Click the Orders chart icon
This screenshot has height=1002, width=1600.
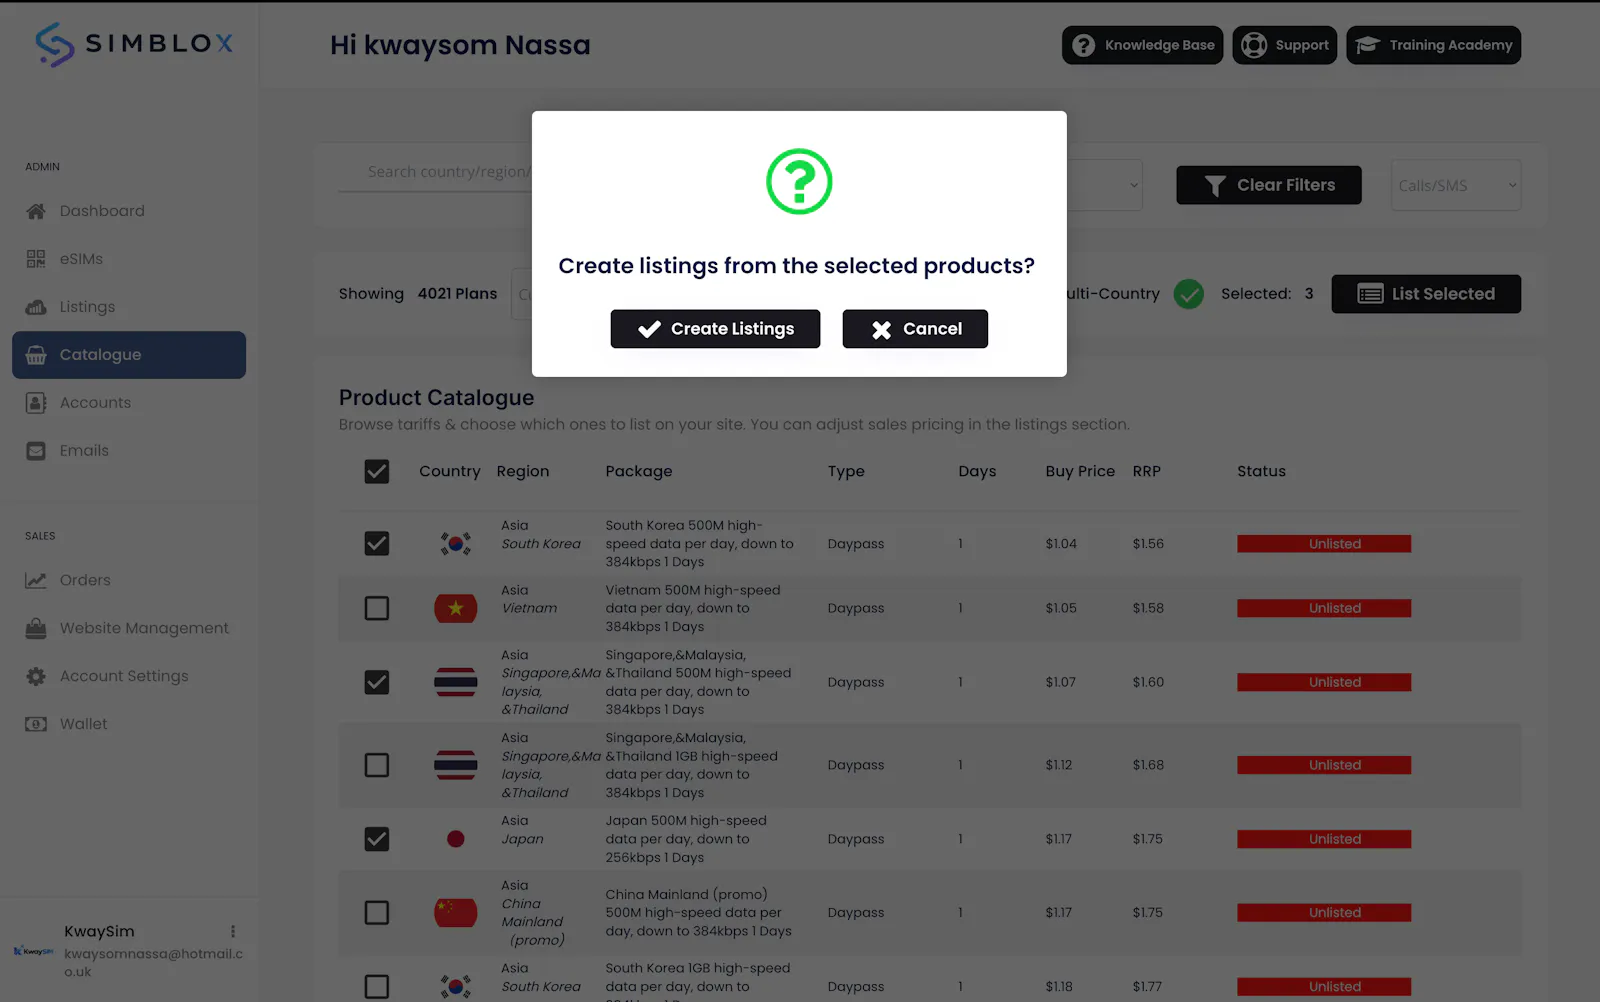point(36,580)
